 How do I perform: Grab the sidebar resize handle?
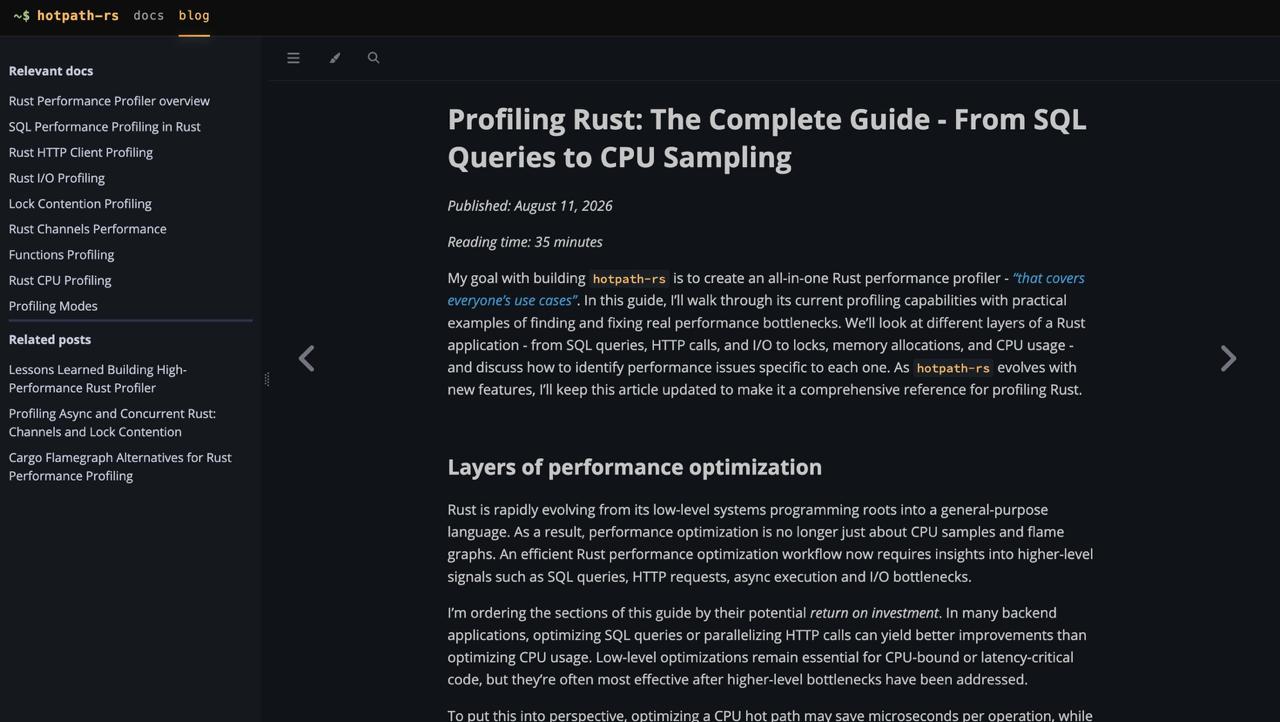(266, 379)
